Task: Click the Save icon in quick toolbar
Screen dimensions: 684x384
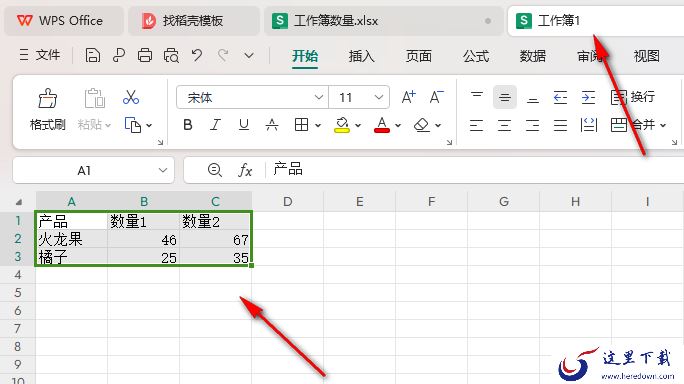Action: click(x=92, y=55)
